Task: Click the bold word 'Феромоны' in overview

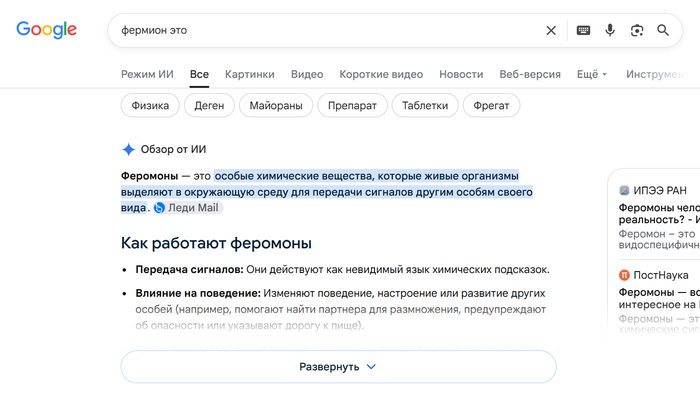Action: click(x=149, y=176)
